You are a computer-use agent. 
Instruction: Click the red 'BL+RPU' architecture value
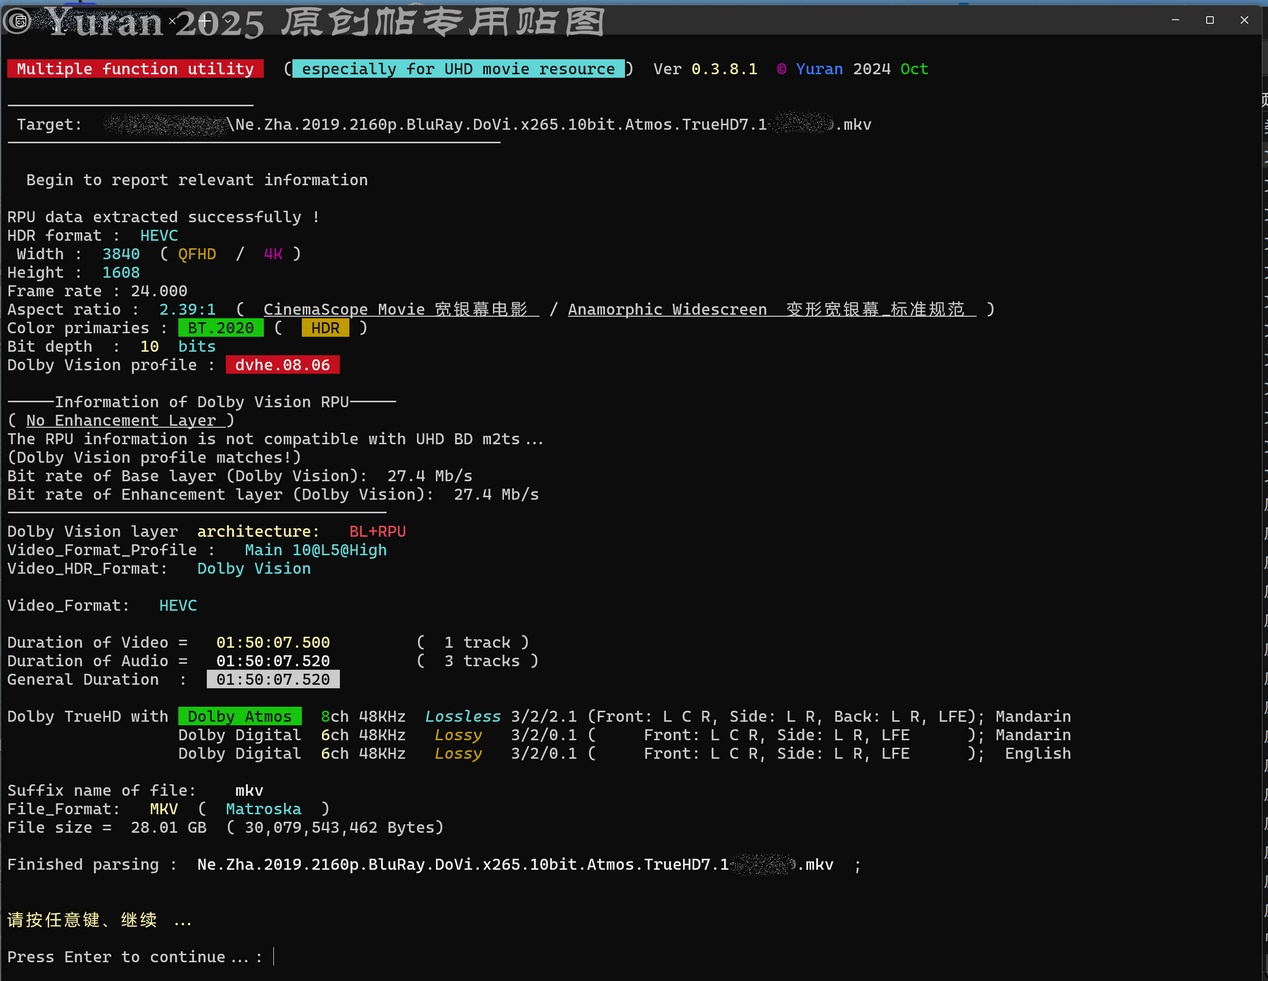[377, 532]
